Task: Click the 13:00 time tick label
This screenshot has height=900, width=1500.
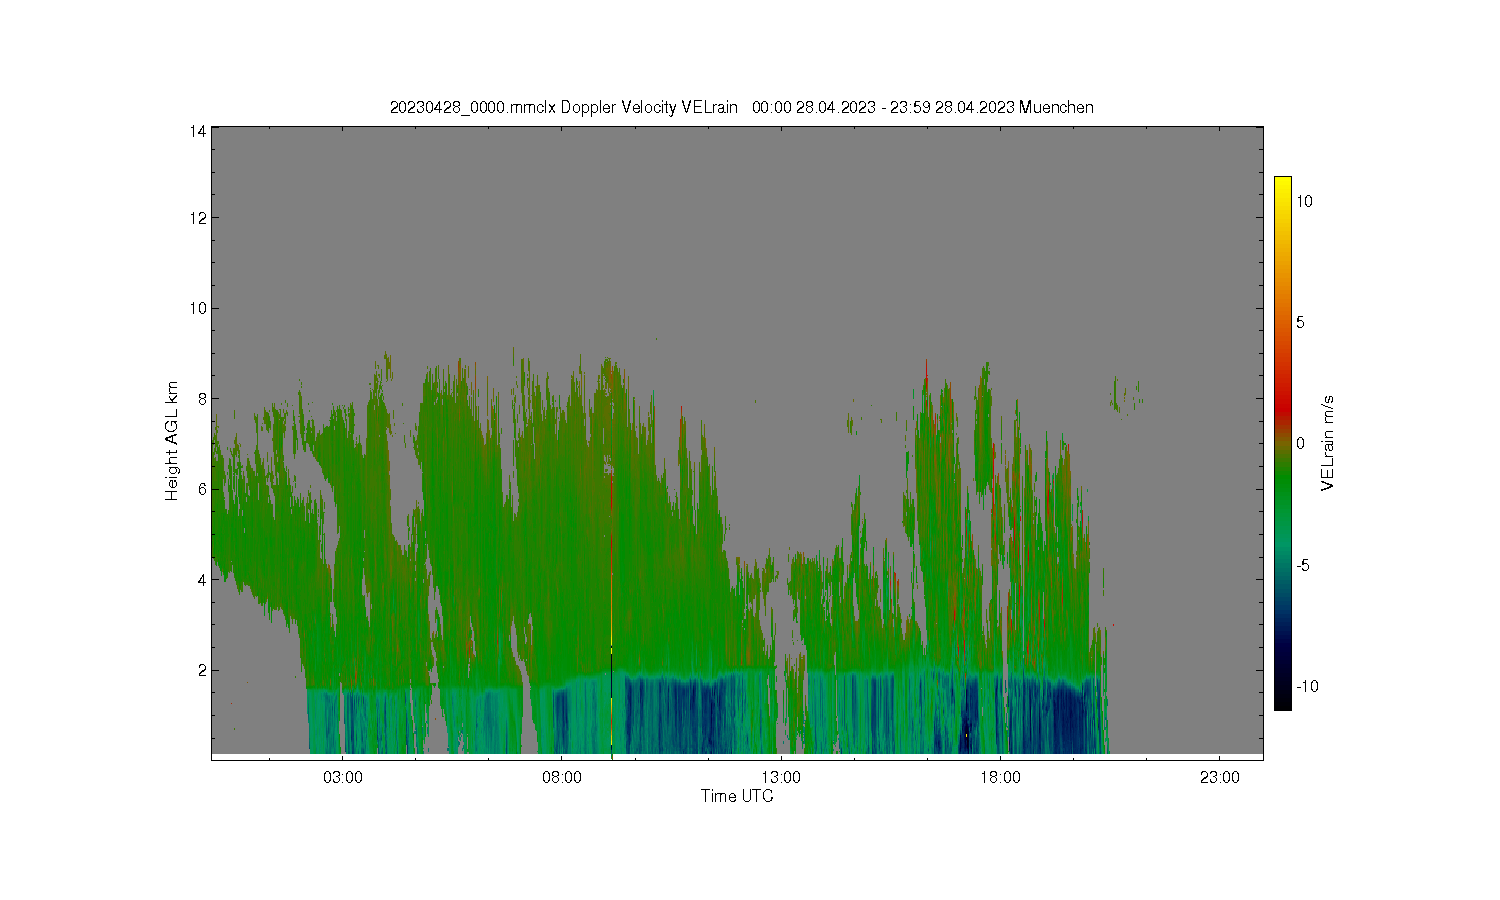Action: point(781,777)
